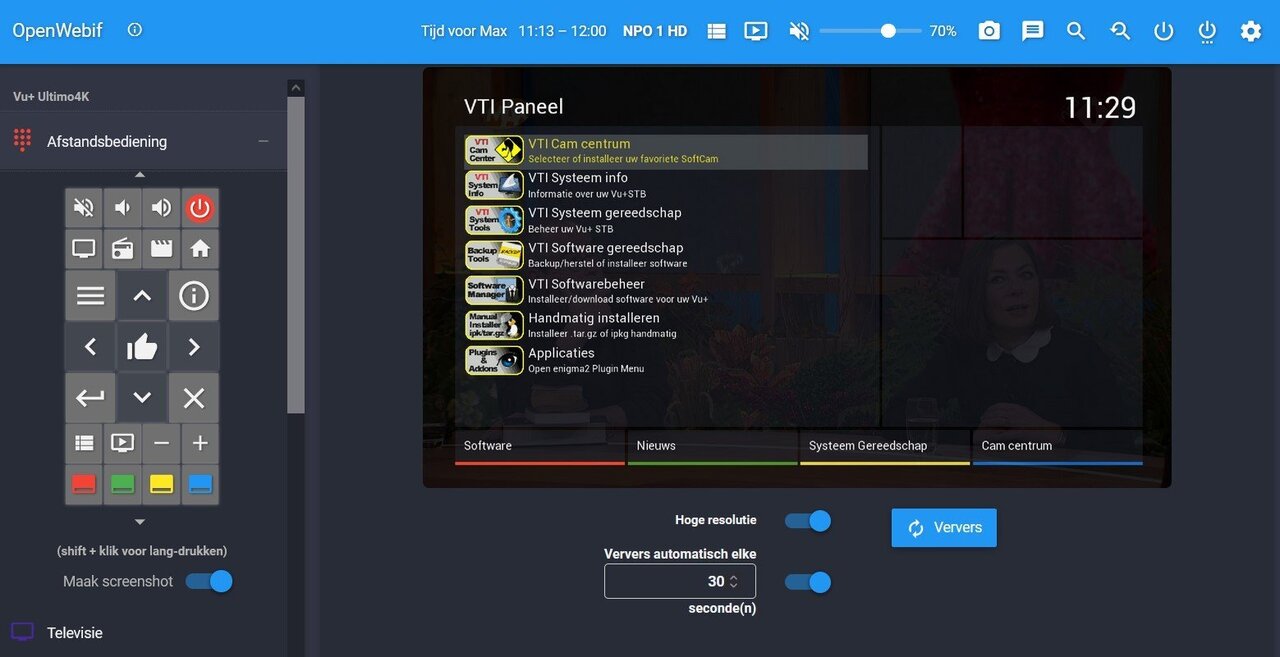Turn off the Maak screenshot toggle
Image resolution: width=1280 pixels, height=657 pixels.
209,581
